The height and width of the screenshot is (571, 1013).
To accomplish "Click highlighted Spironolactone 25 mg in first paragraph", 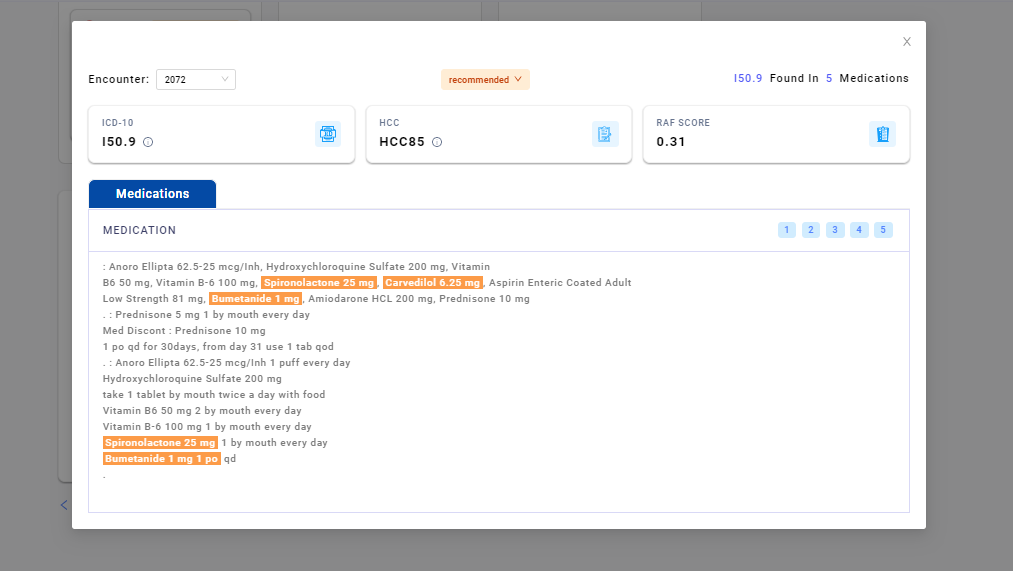I will pos(319,283).
